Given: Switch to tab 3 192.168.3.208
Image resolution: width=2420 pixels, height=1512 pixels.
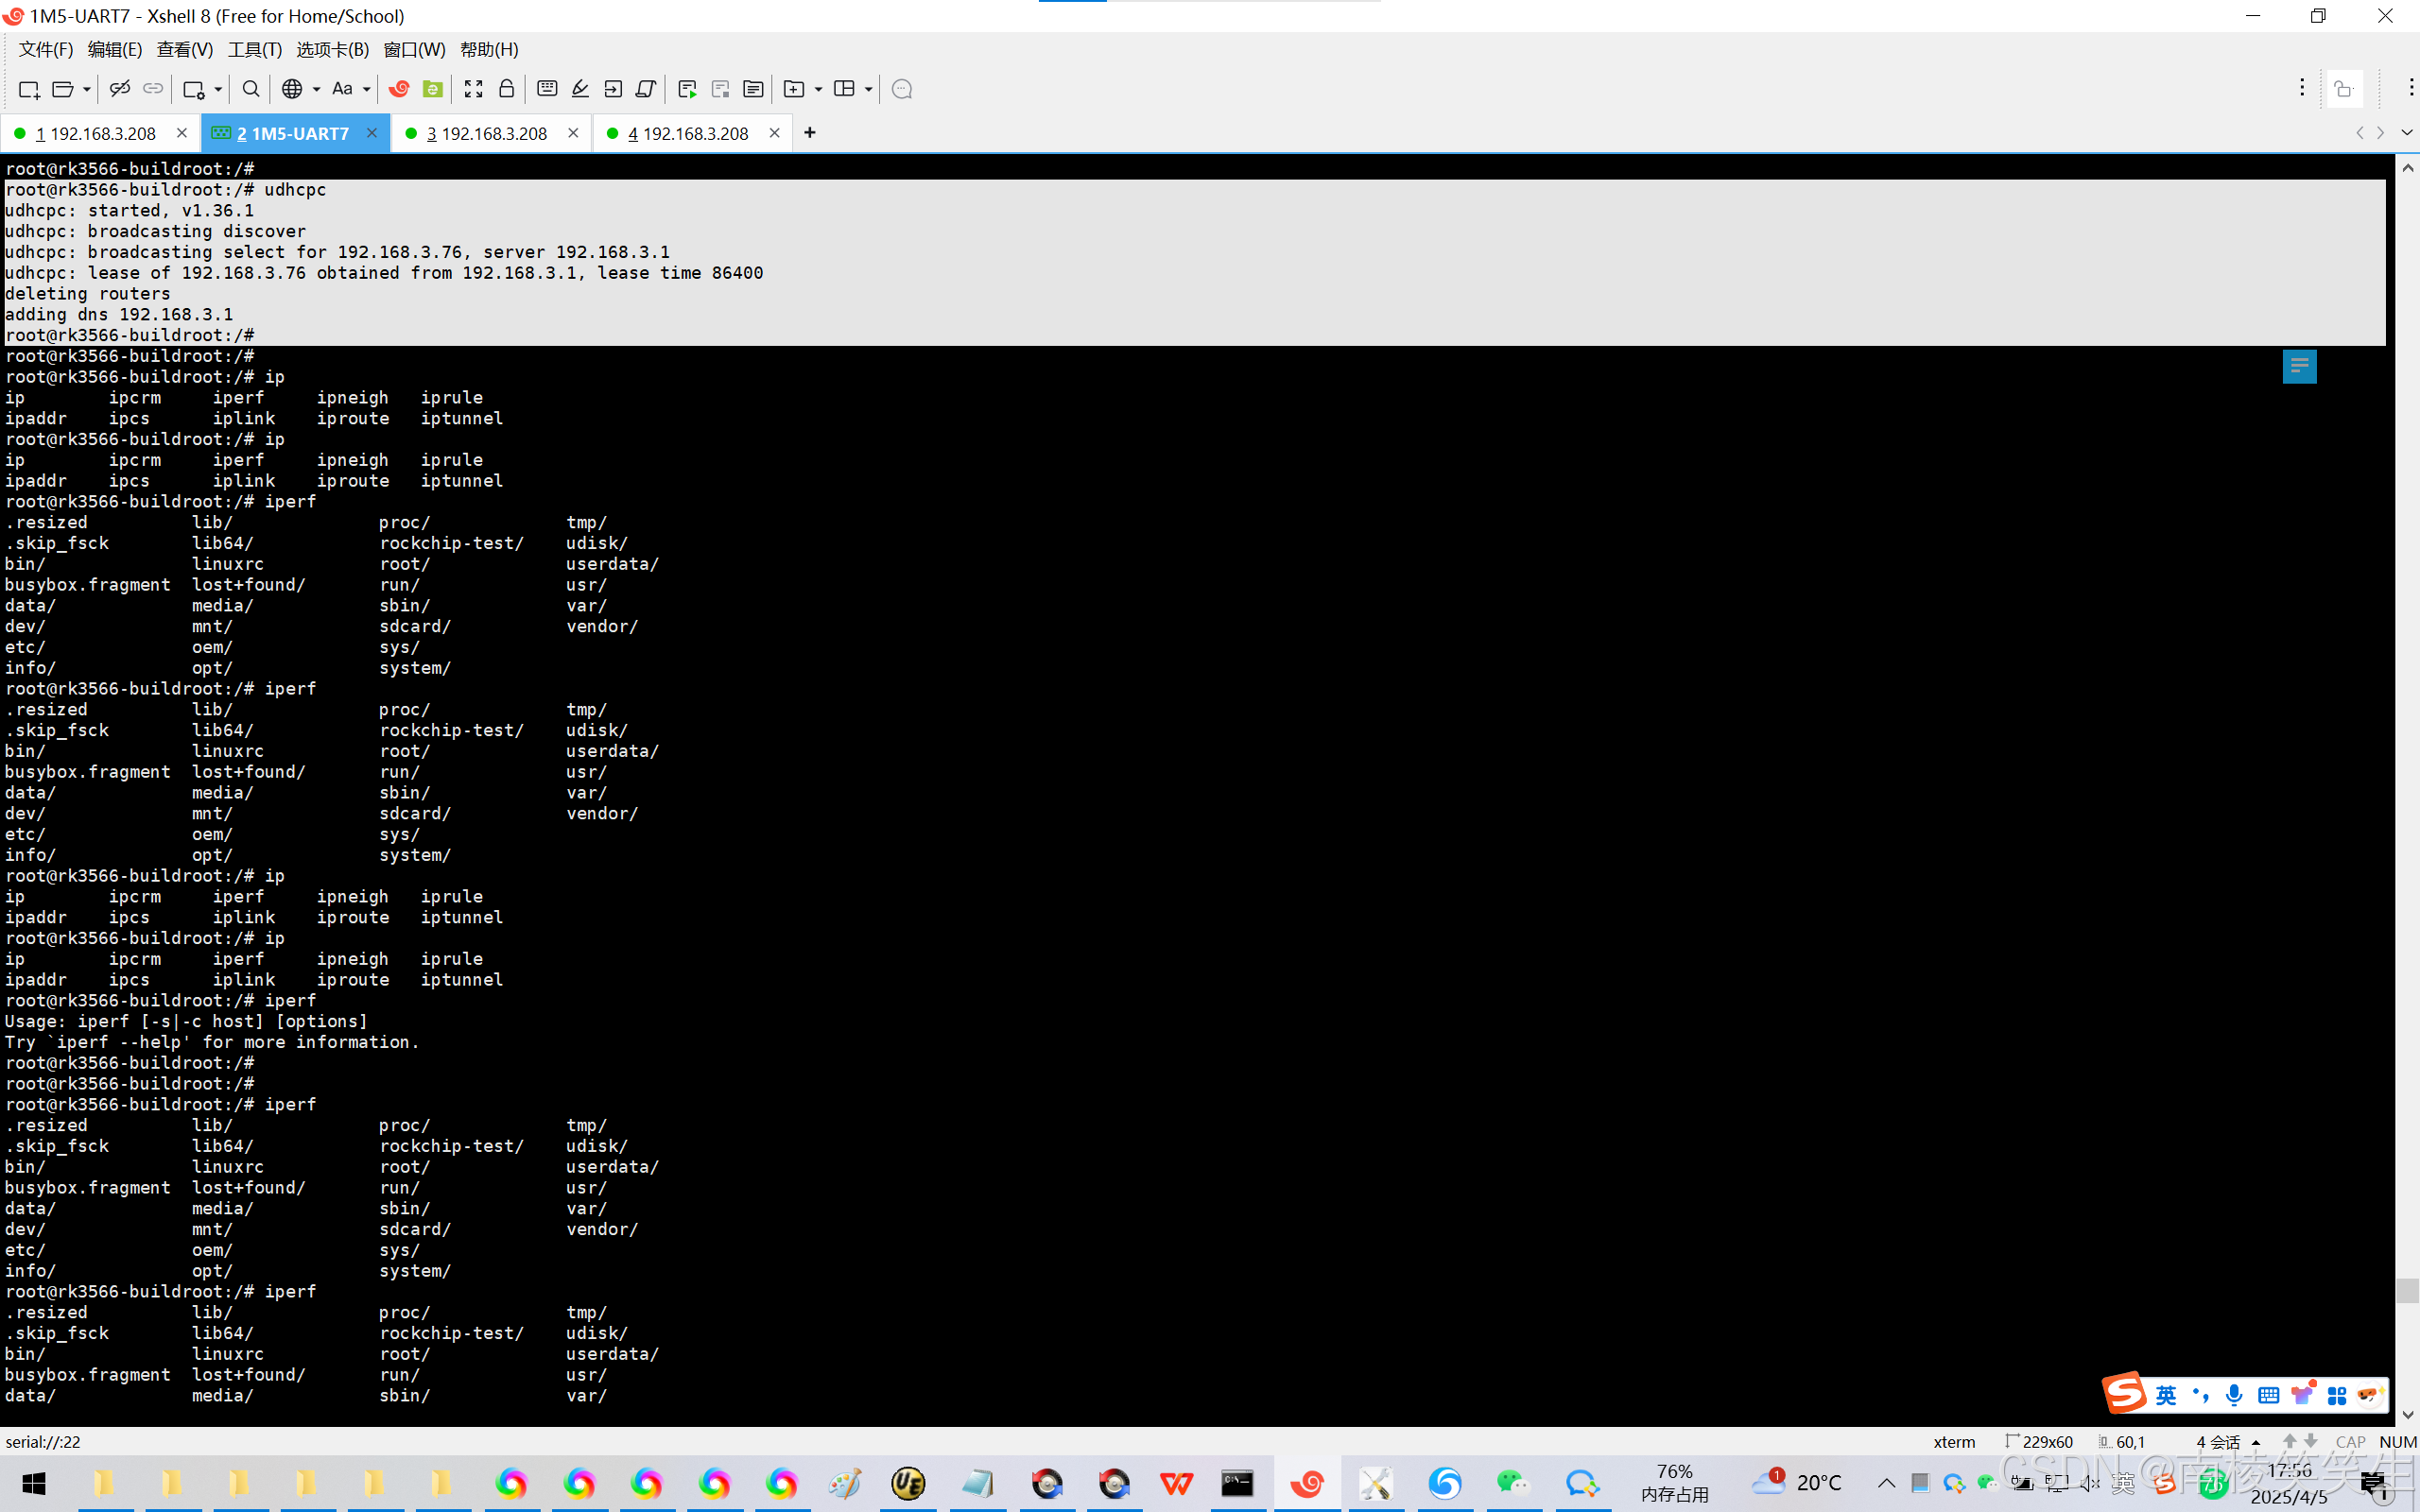Looking at the screenshot, I should point(487,133).
